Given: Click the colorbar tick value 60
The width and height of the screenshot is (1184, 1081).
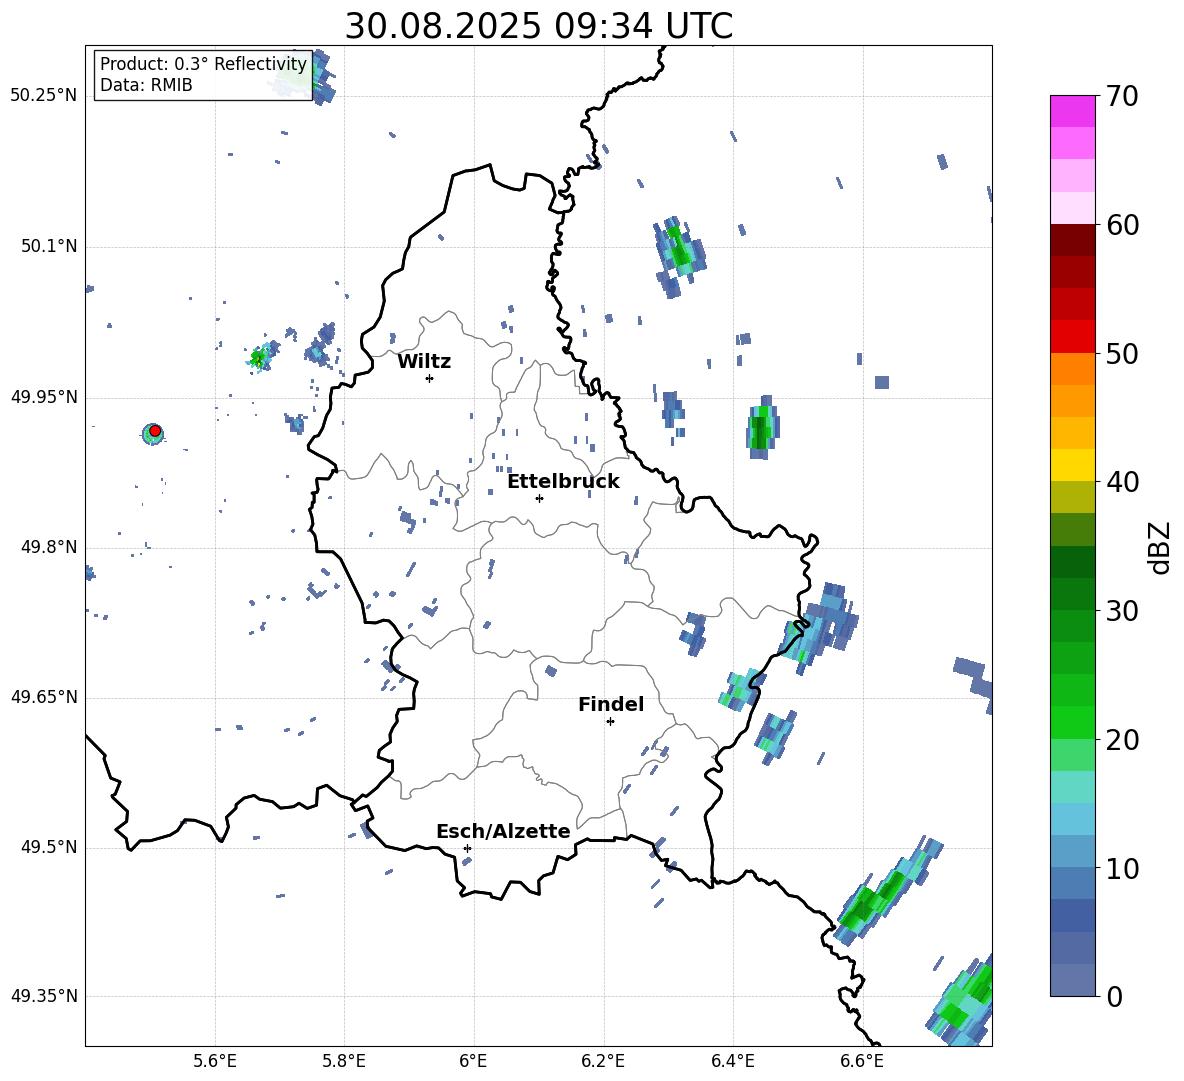Looking at the screenshot, I should click(1122, 225).
